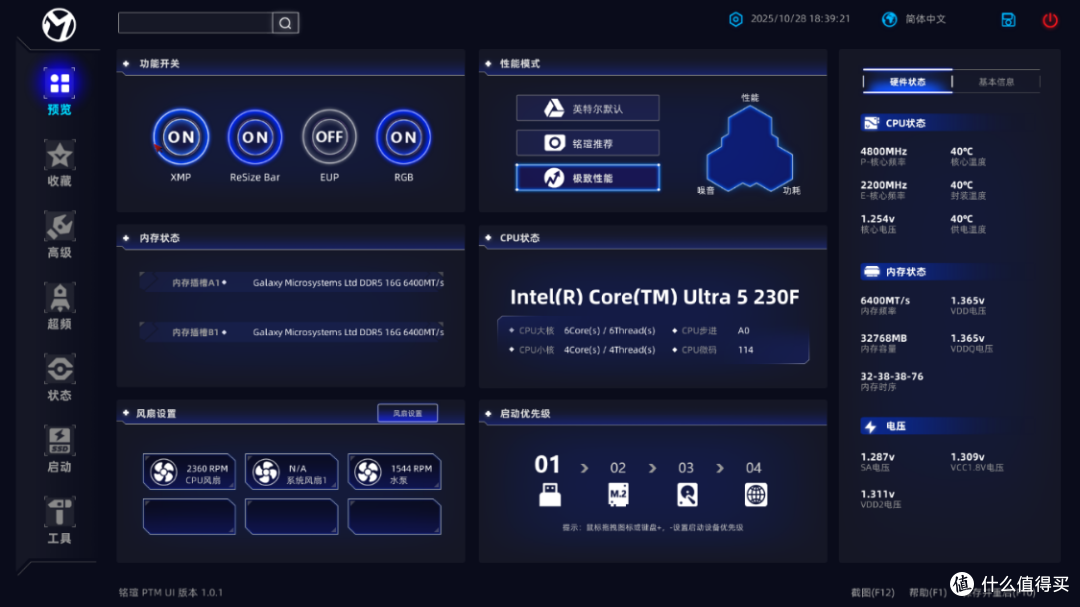Click the 6Core(s) / 6Thread(s) text
Screen dimensions: 1080x607
(x=610, y=331)
